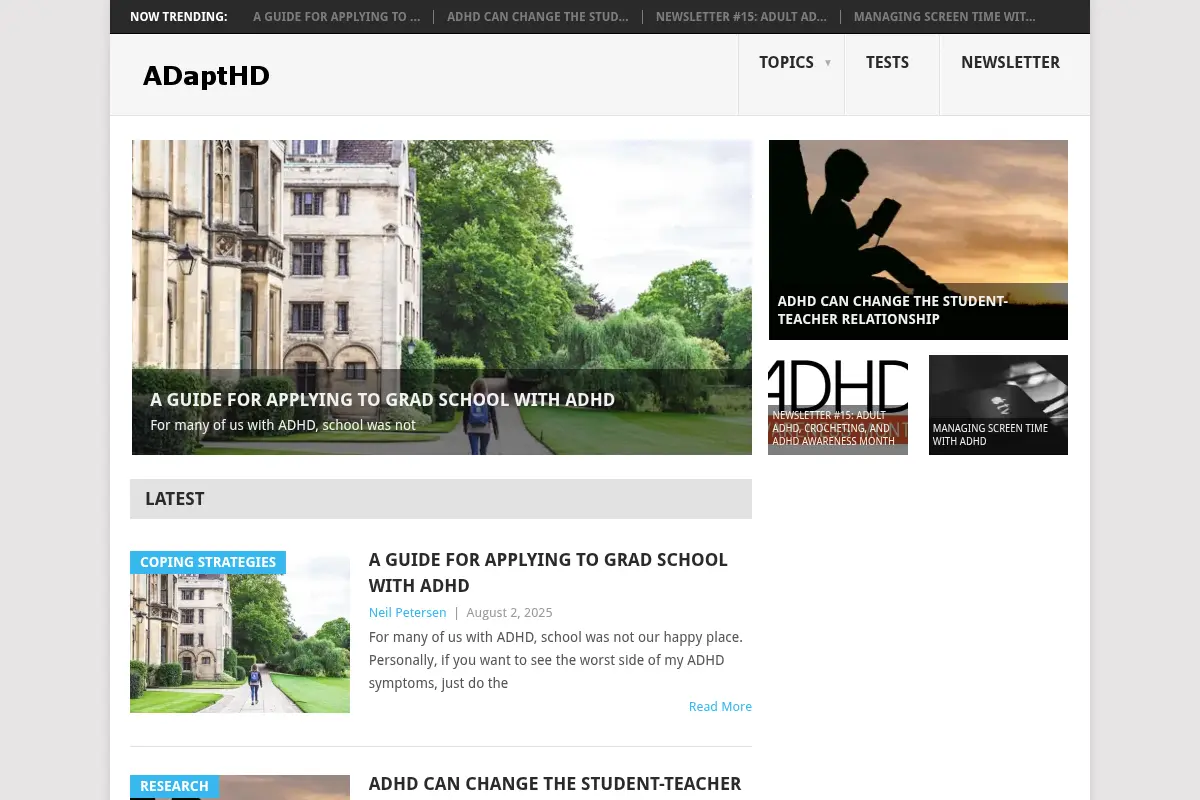The image size is (1200, 800).
Task: Open the Tests menu item
Action: [887, 62]
